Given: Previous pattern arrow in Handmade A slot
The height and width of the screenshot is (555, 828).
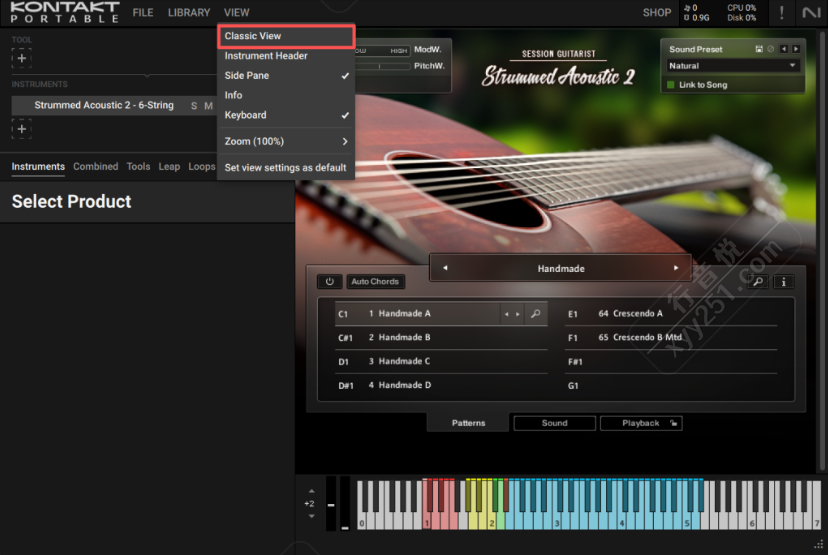Looking at the screenshot, I should (x=506, y=314).
